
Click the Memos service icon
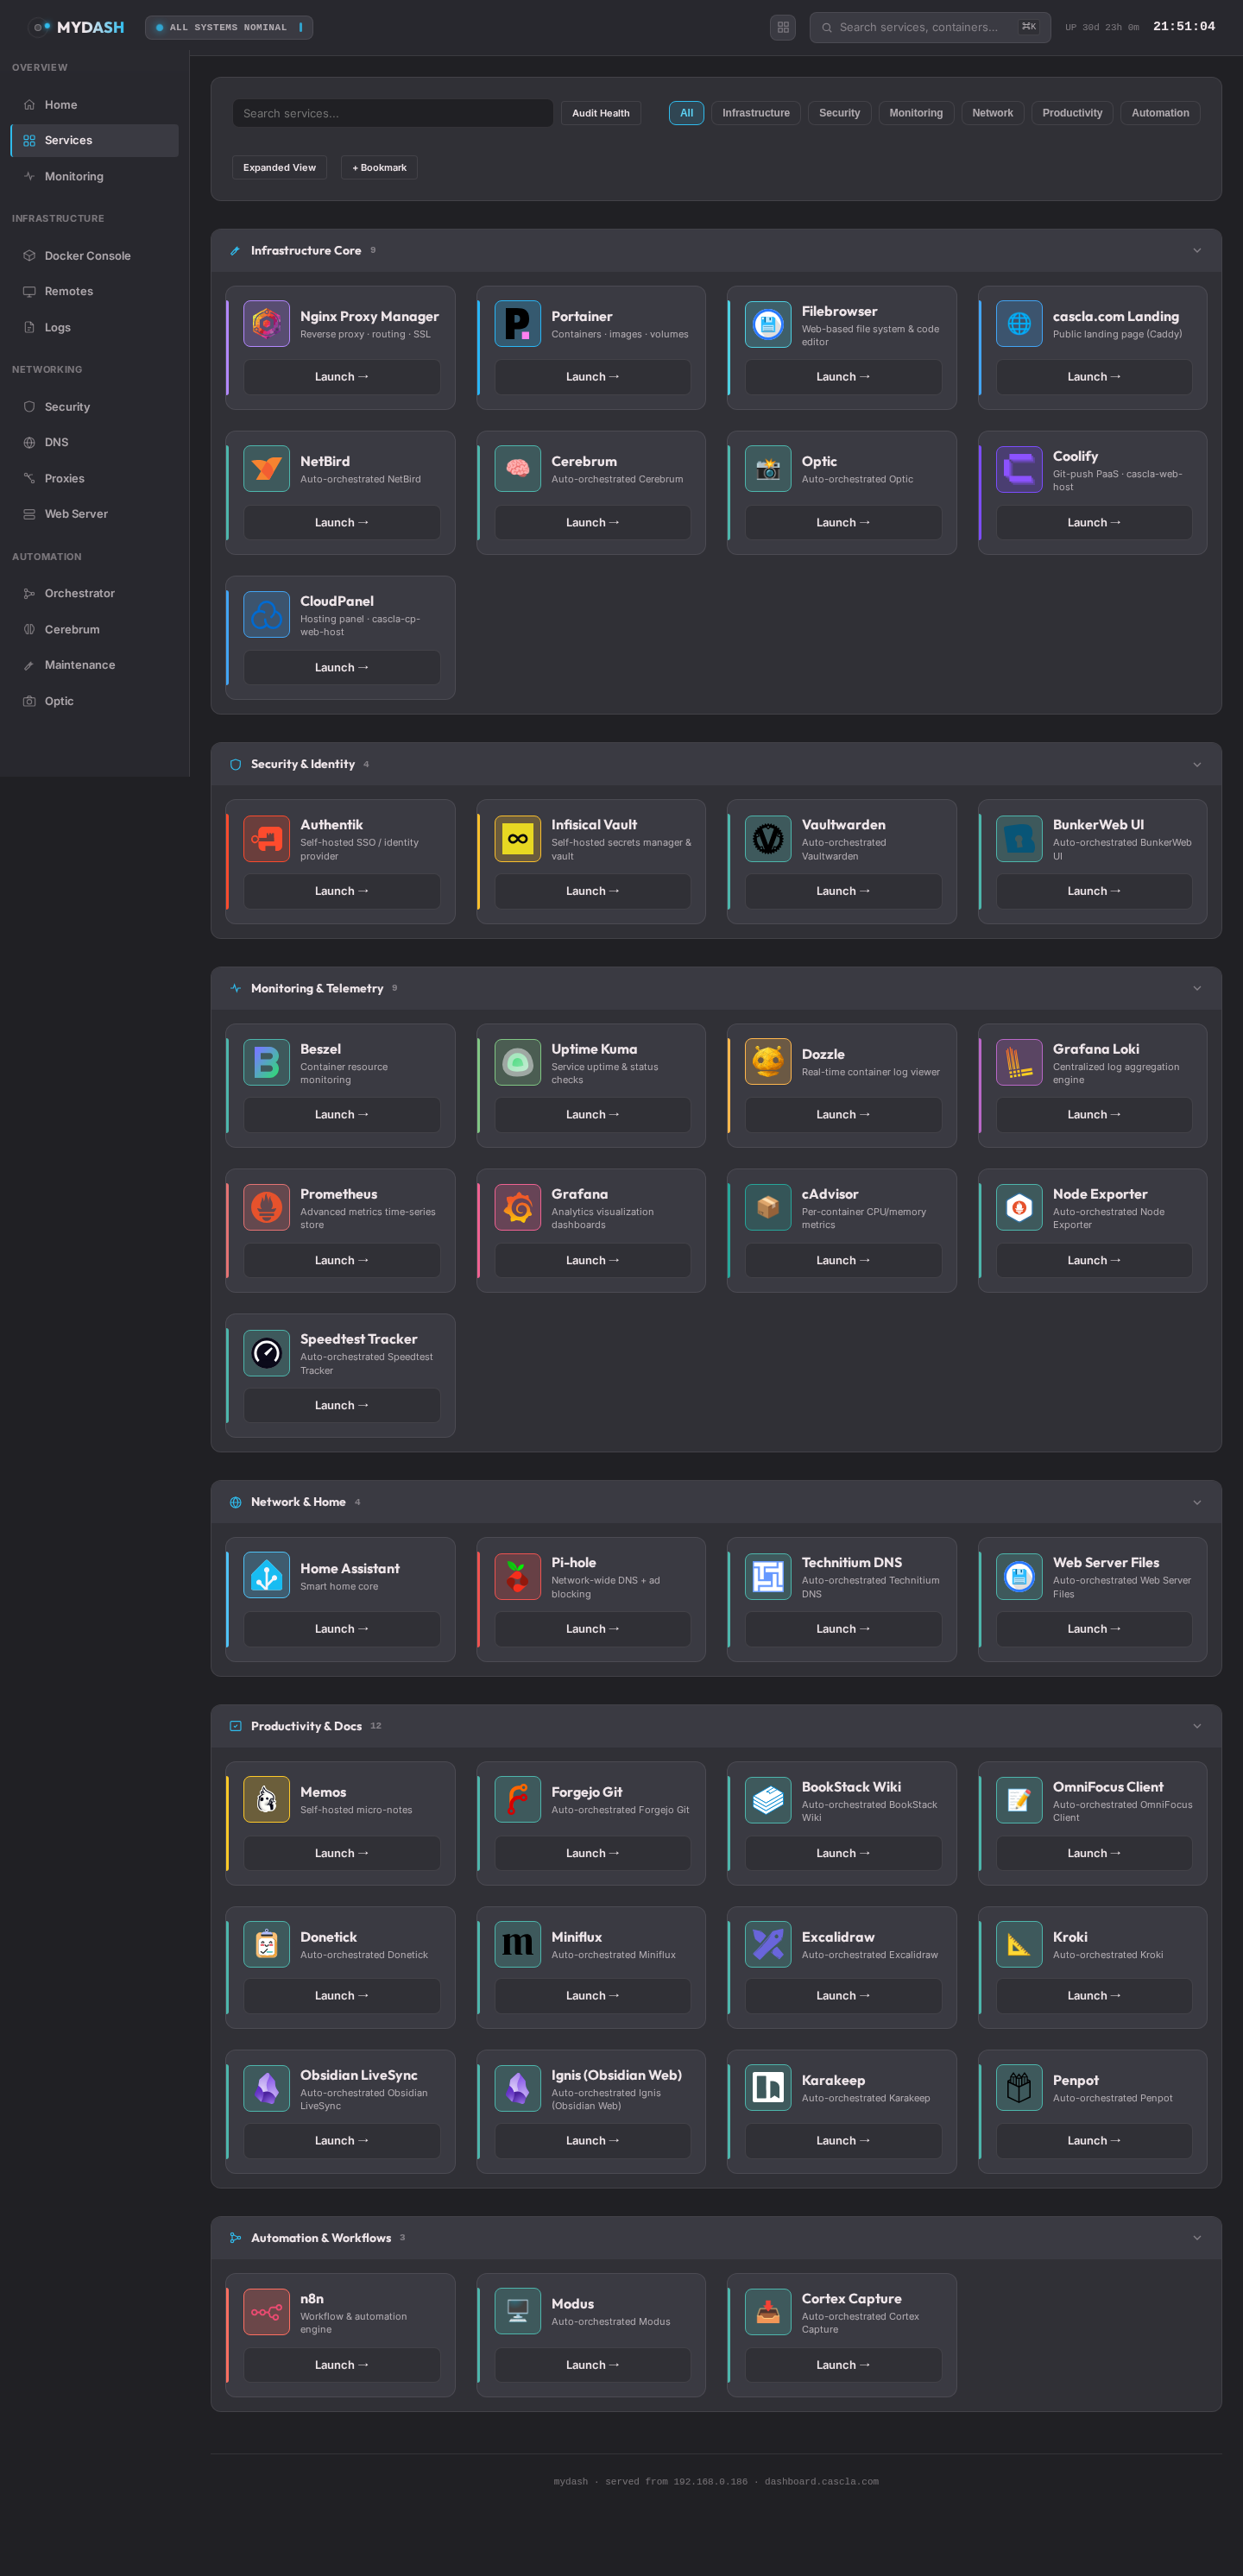tap(266, 1800)
